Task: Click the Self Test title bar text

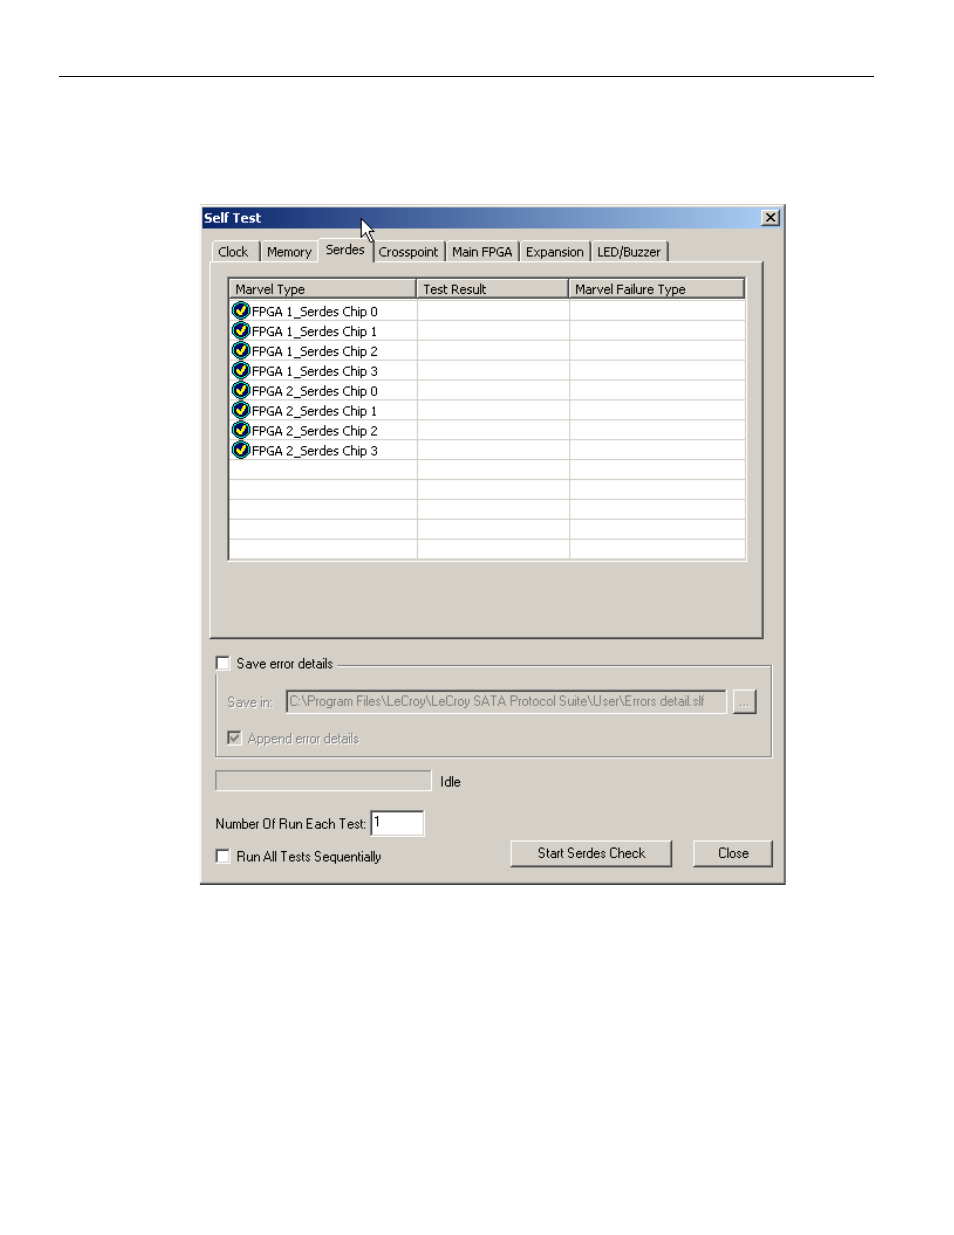Action: point(232,218)
